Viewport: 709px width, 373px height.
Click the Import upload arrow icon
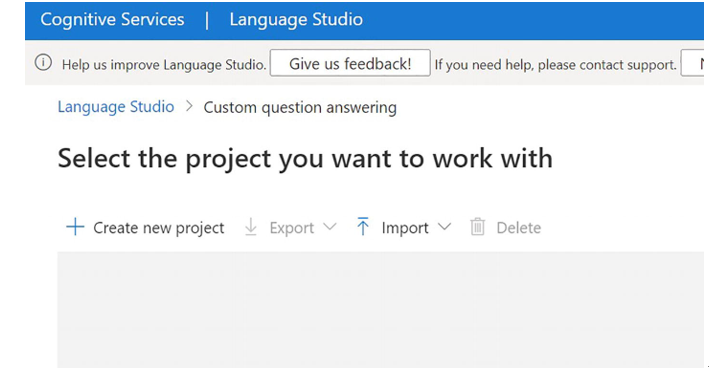click(x=363, y=227)
